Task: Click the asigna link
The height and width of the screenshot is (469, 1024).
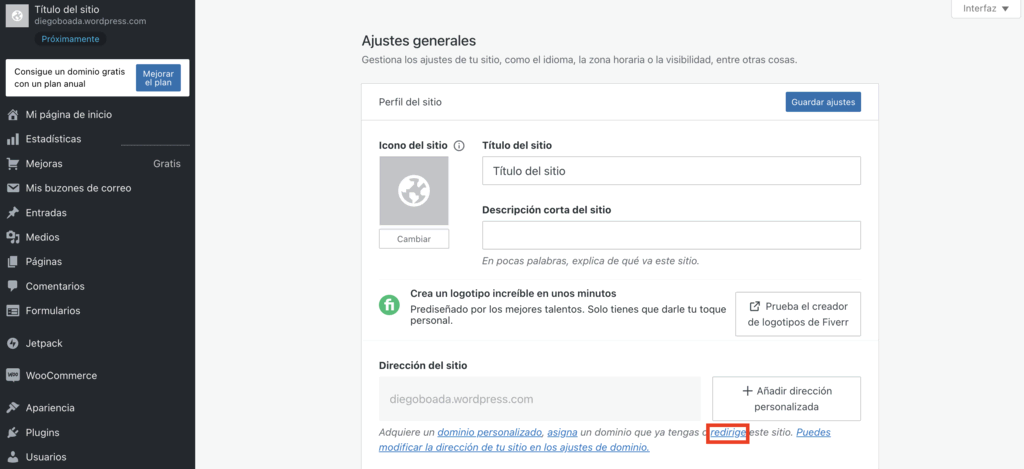Action: pos(562,432)
